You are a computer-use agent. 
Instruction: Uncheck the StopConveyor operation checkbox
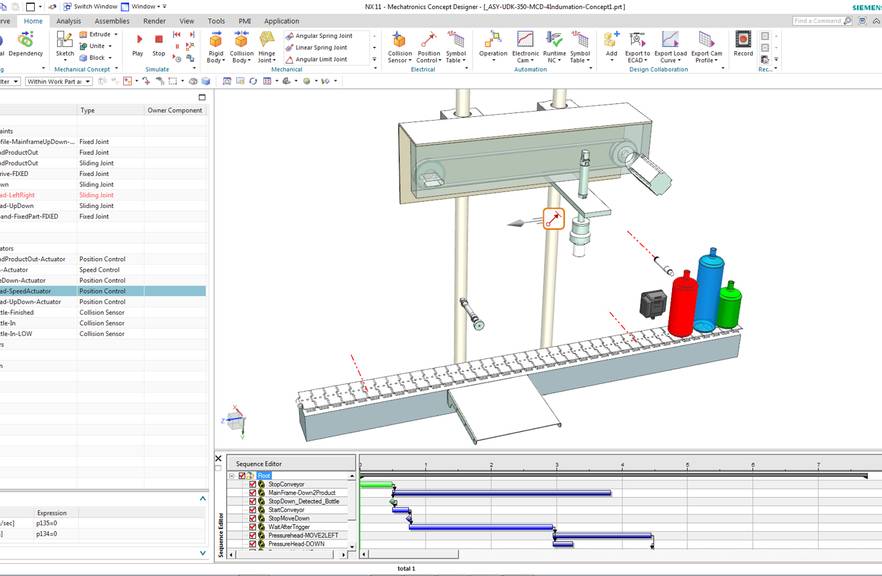pos(253,484)
